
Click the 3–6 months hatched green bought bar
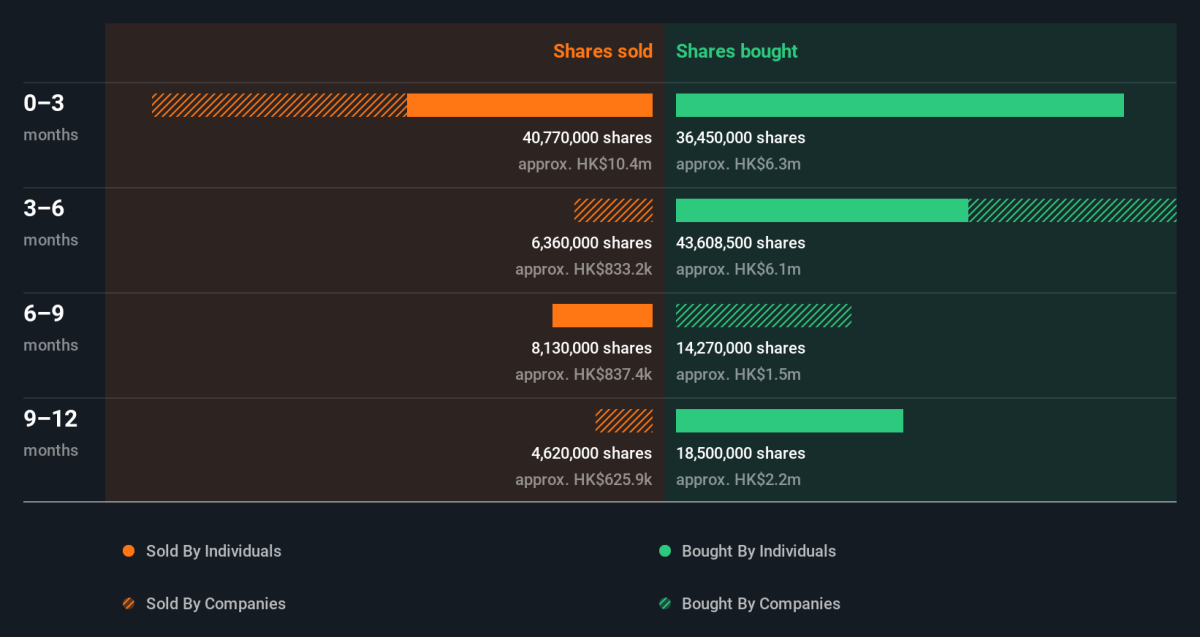(1072, 210)
